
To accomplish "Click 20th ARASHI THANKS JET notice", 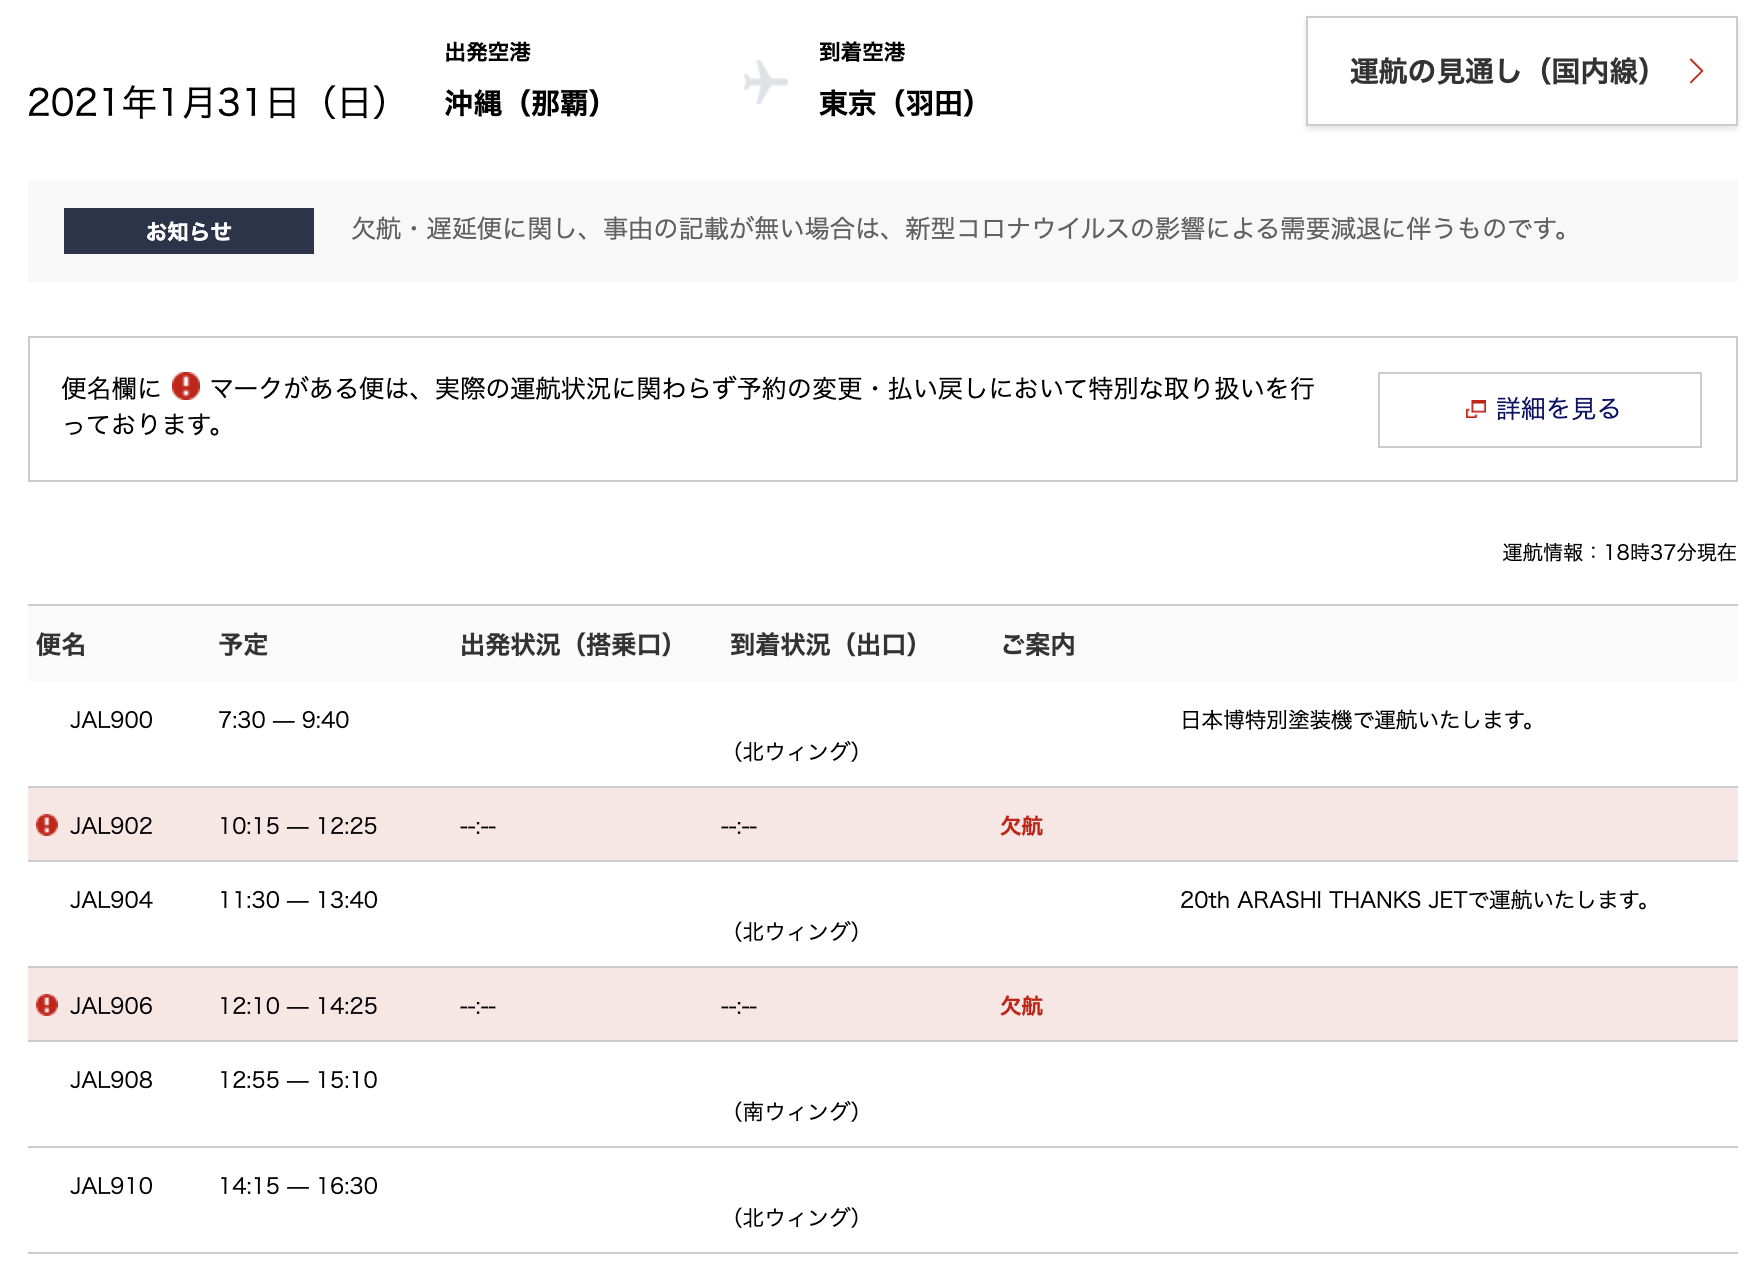I will (x=1416, y=900).
